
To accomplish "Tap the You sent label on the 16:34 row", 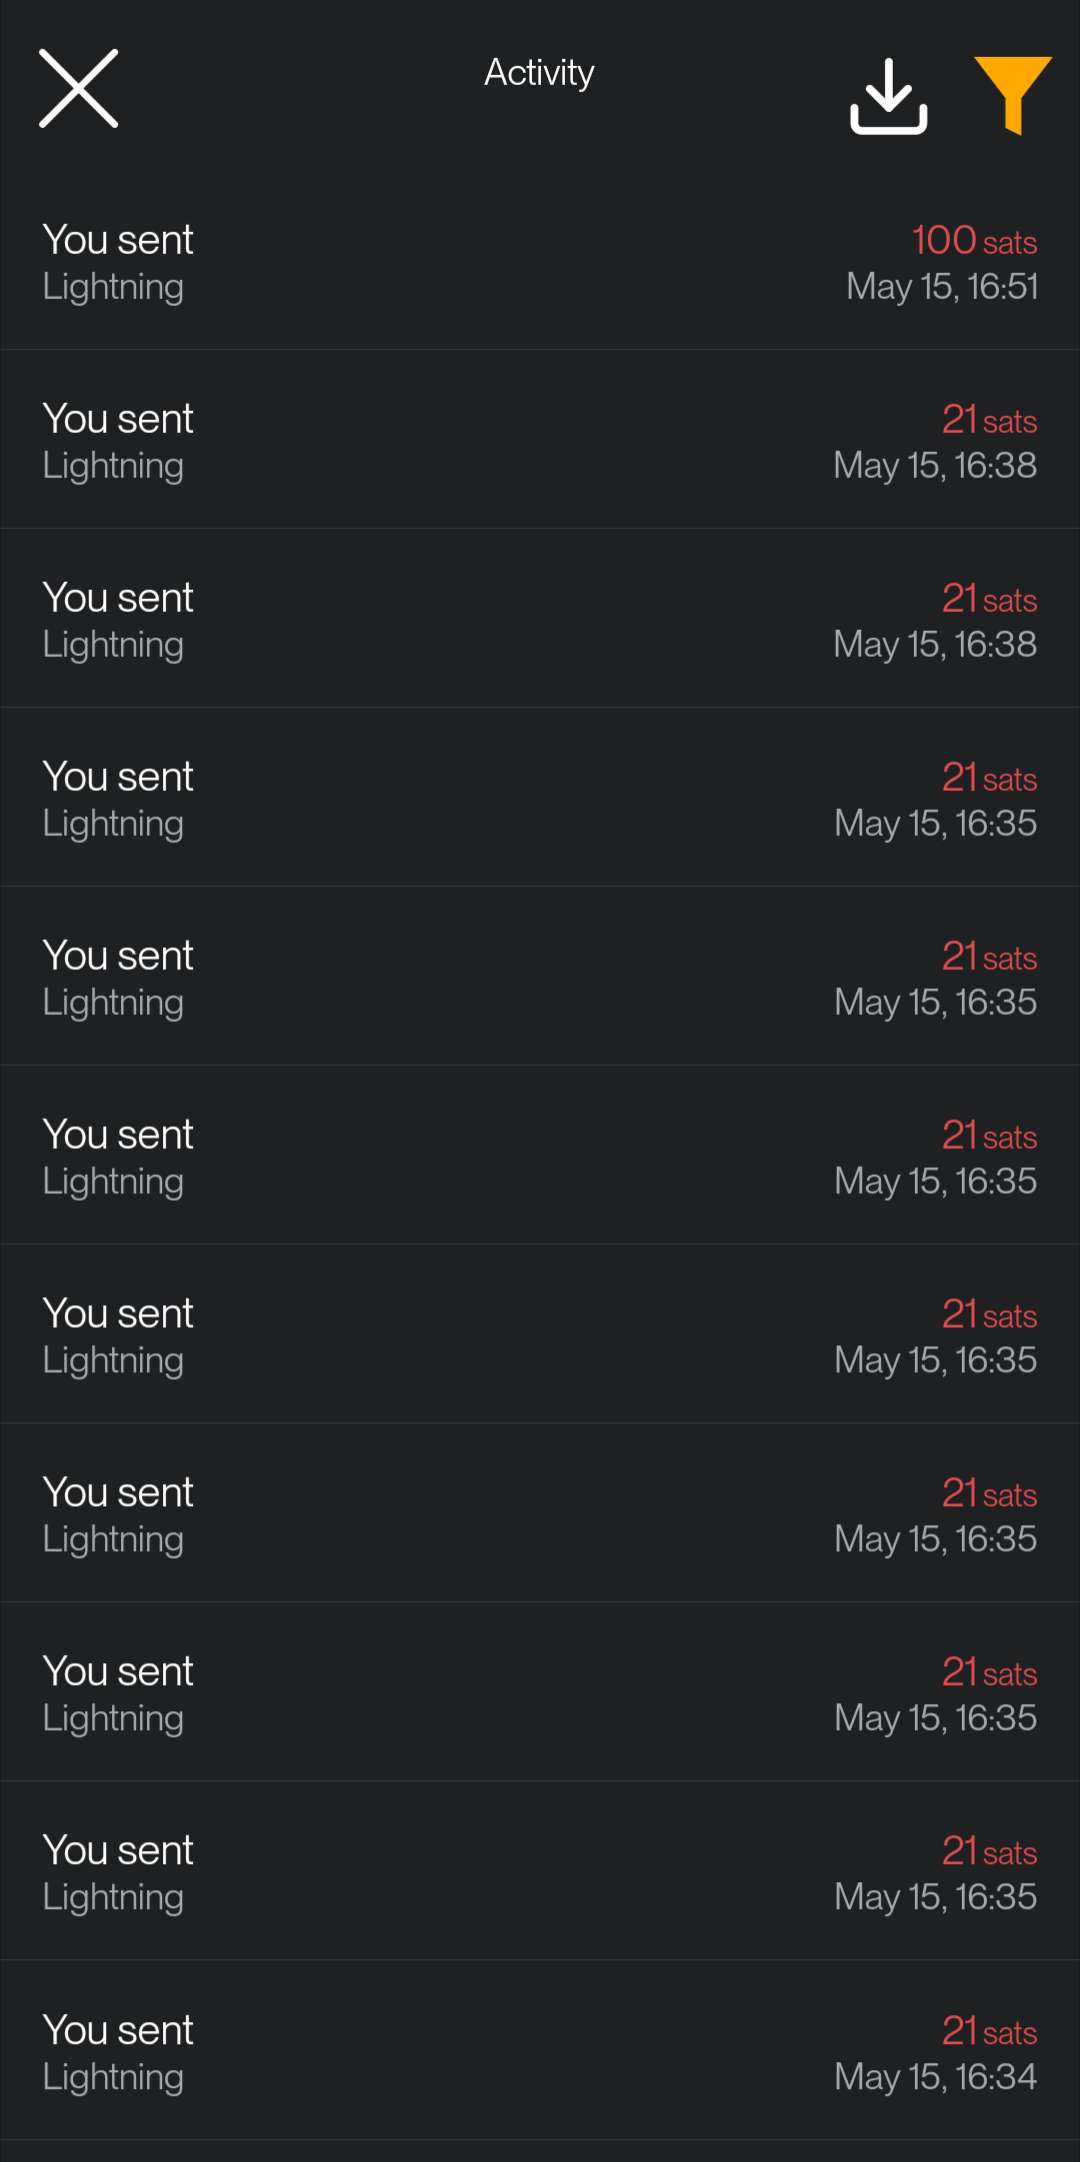I will pos(118,2030).
